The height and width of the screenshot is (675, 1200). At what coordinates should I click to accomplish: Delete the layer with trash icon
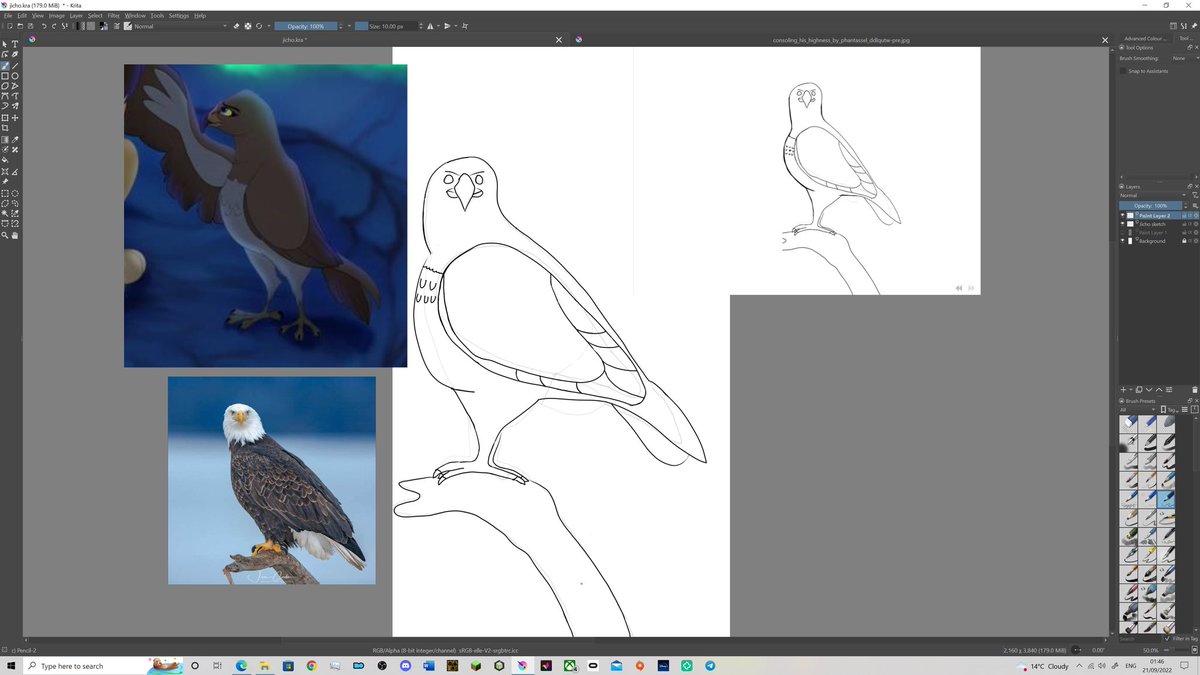click(x=1194, y=389)
